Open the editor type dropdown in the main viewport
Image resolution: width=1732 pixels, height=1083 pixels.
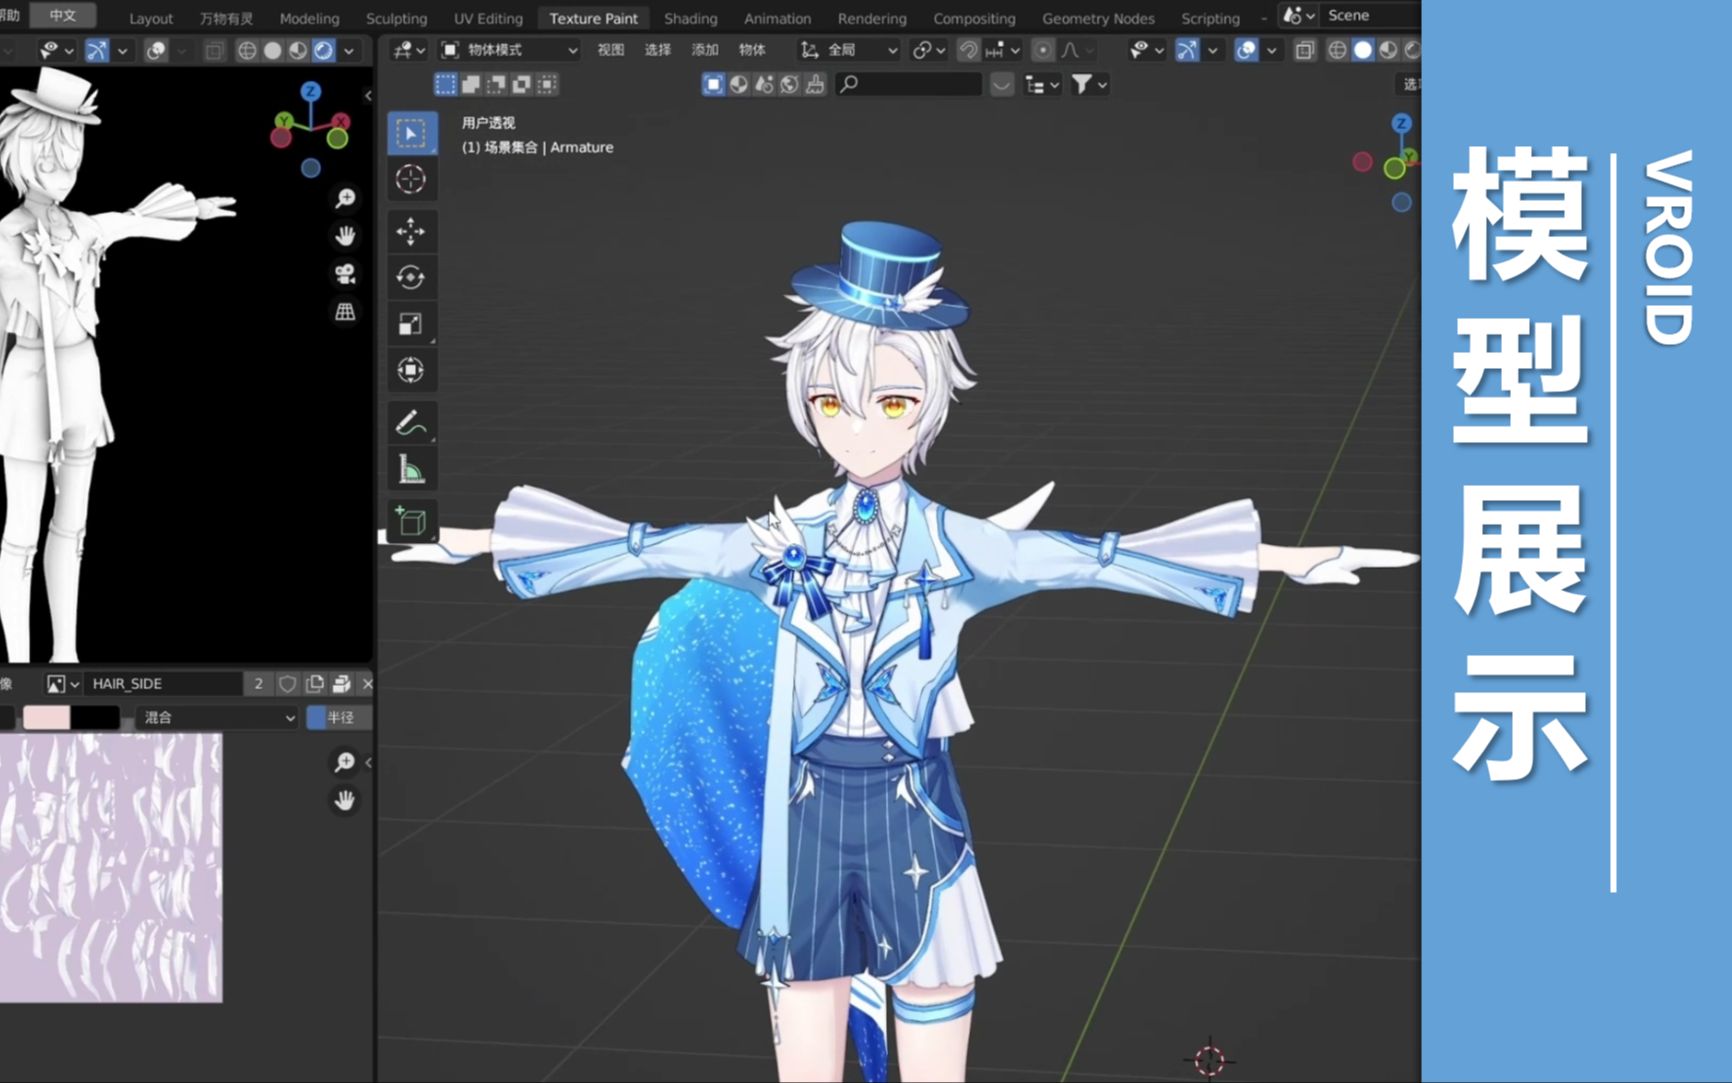pyautogui.click(x=408, y=50)
